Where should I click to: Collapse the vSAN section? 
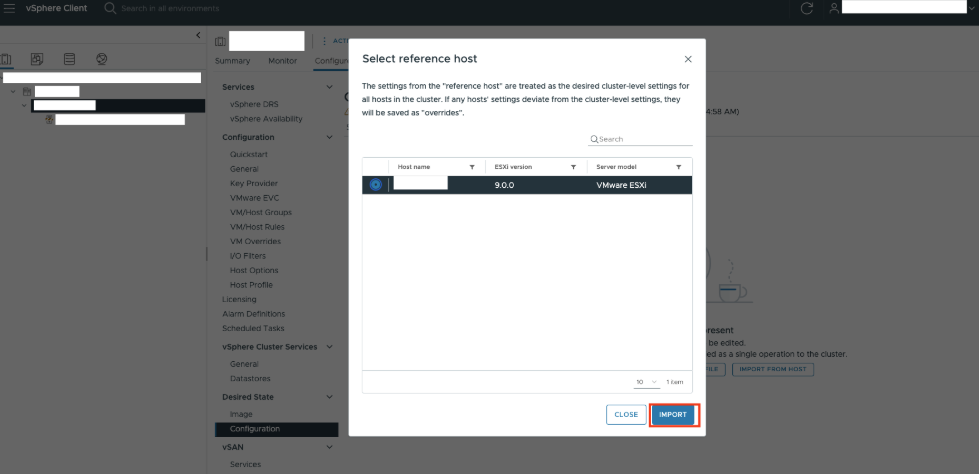(330, 447)
